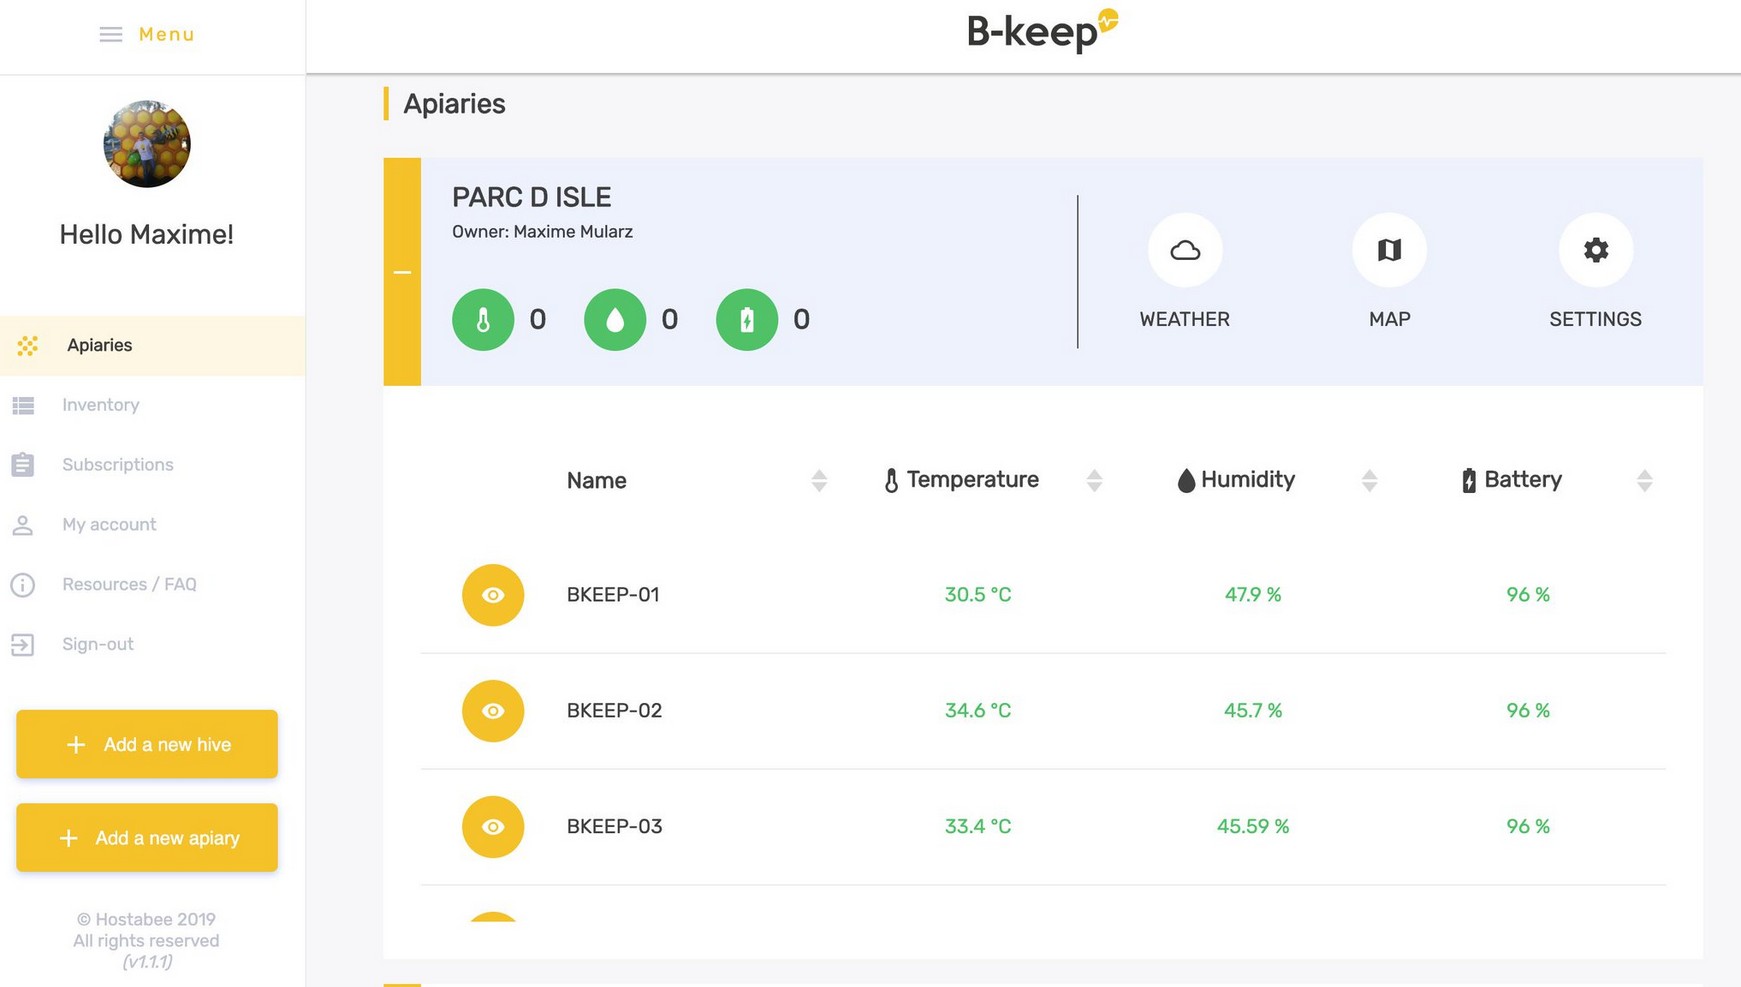Click the user profile picture

click(x=147, y=144)
